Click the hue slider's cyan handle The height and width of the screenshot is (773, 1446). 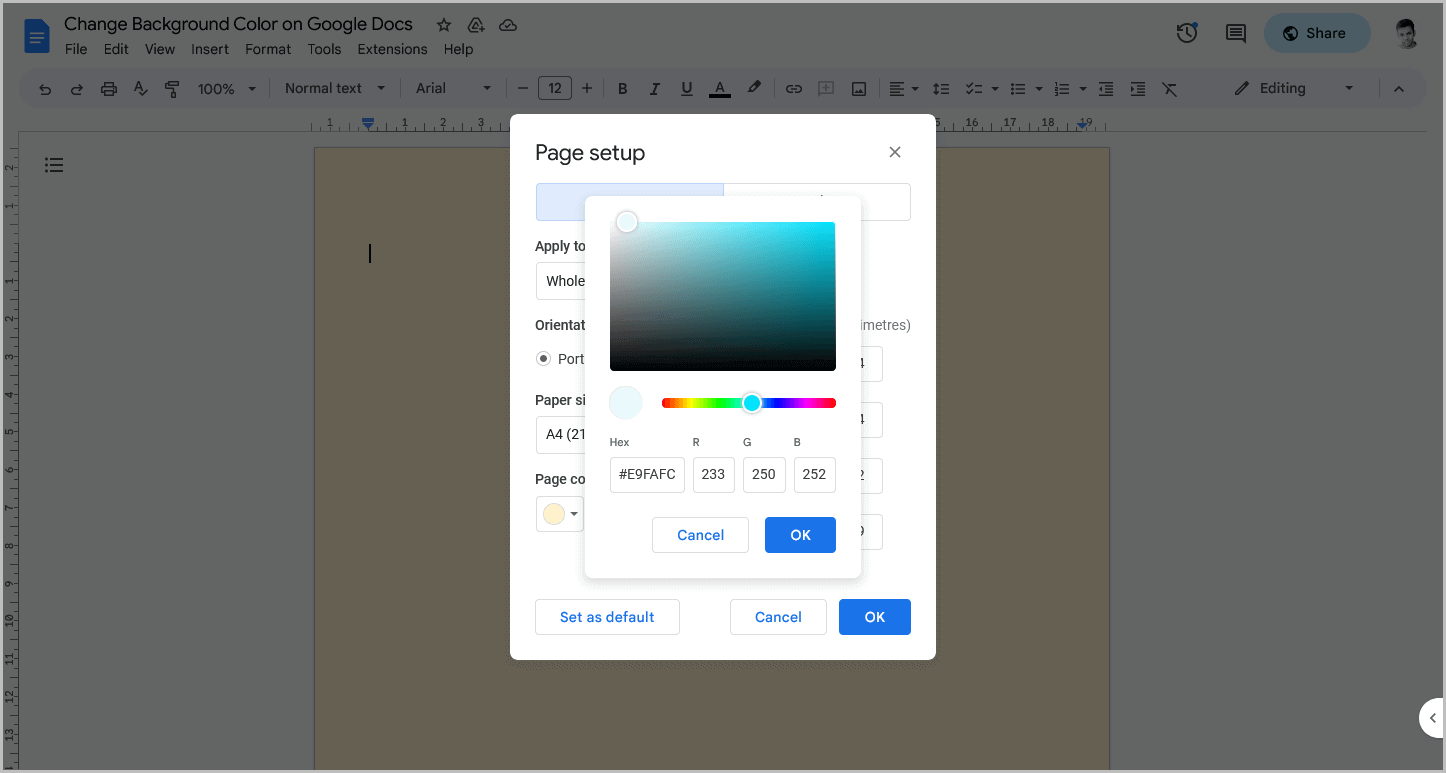(752, 403)
